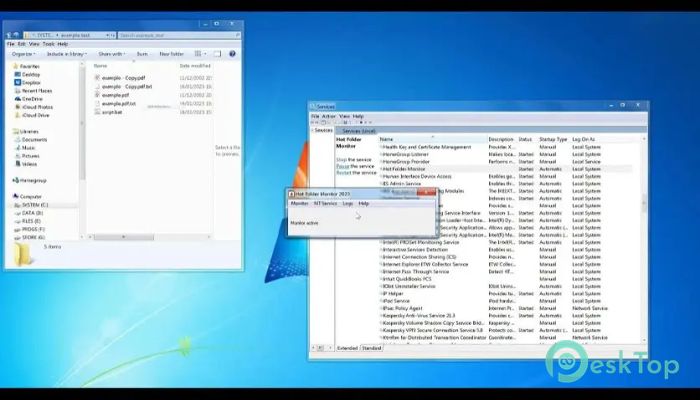
Task: Open NT Service menu in Hot Folder Monitor
Action: pyautogui.click(x=325, y=204)
